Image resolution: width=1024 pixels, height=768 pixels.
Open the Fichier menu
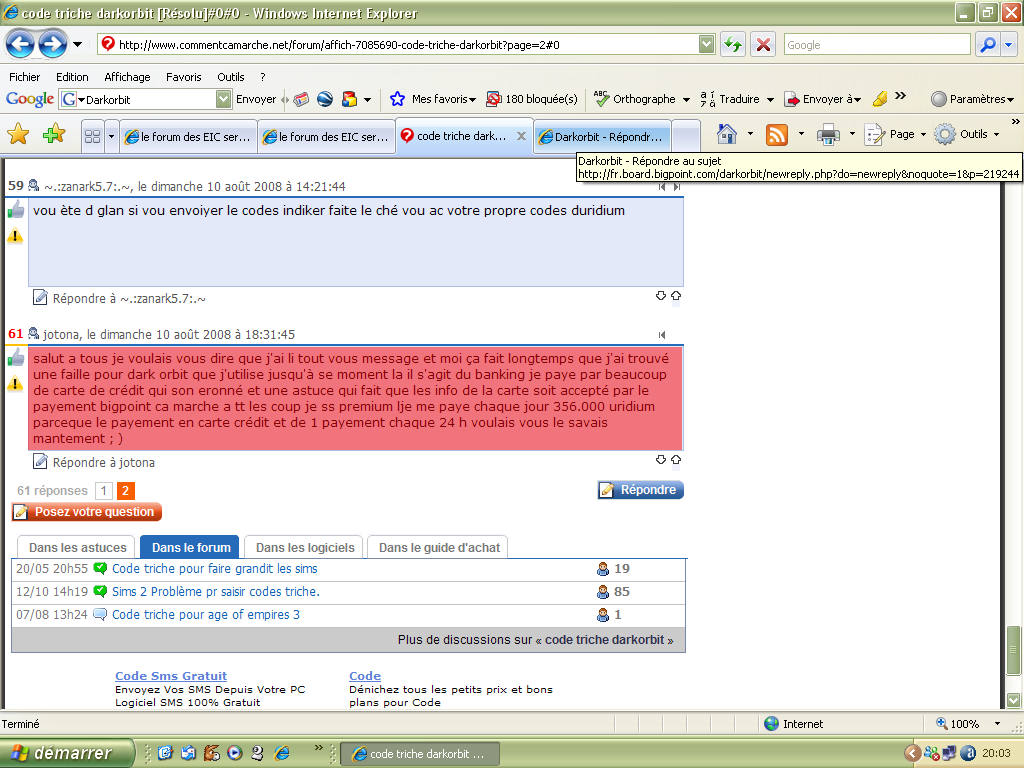point(25,77)
